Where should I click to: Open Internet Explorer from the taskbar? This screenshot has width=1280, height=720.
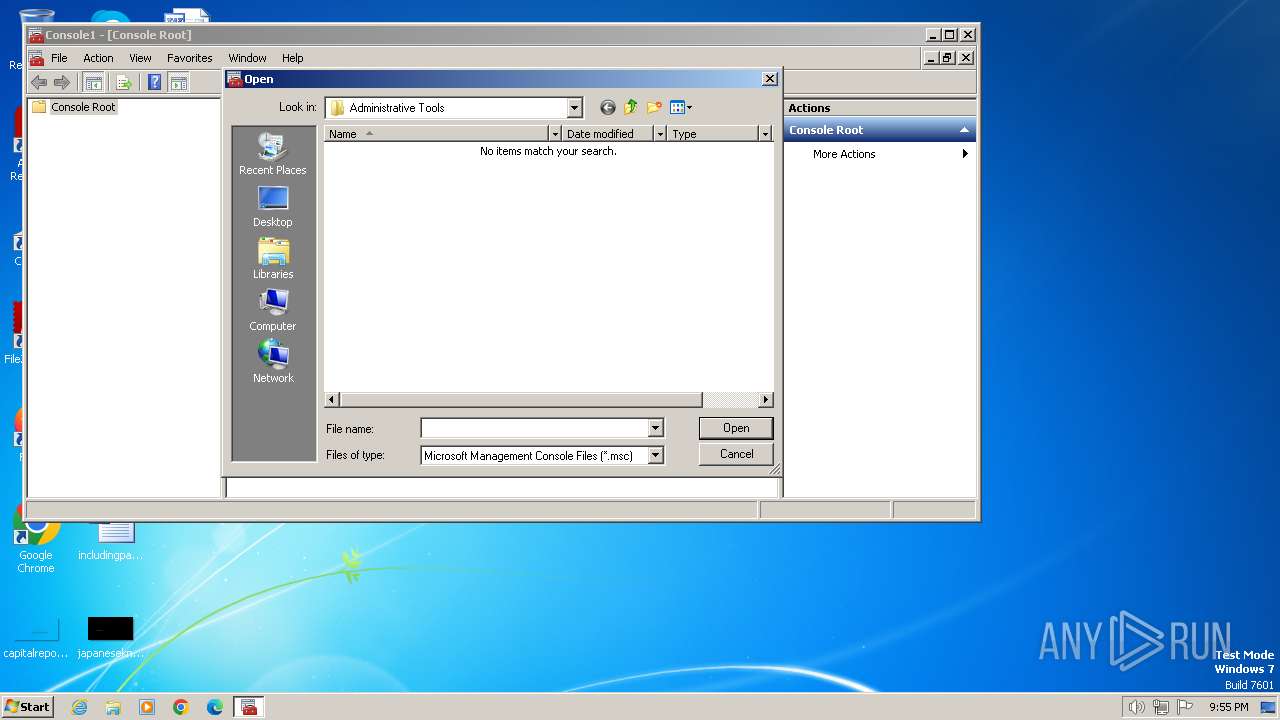point(79,707)
